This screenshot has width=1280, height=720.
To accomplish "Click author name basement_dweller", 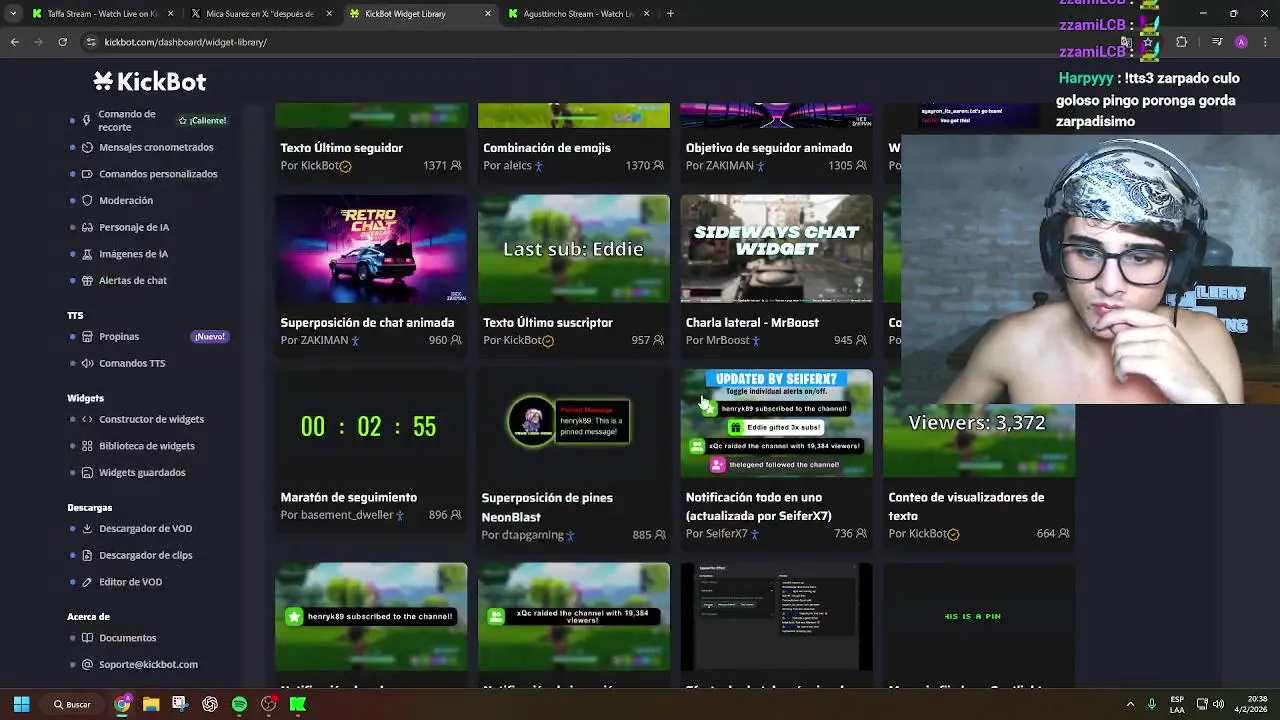I will [x=349, y=515].
